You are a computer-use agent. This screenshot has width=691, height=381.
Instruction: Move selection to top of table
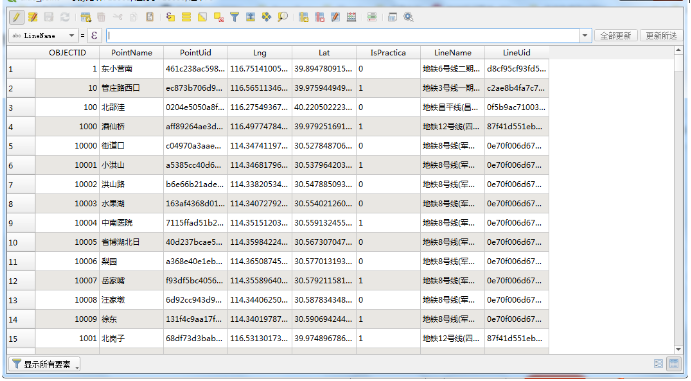tap(250, 17)
